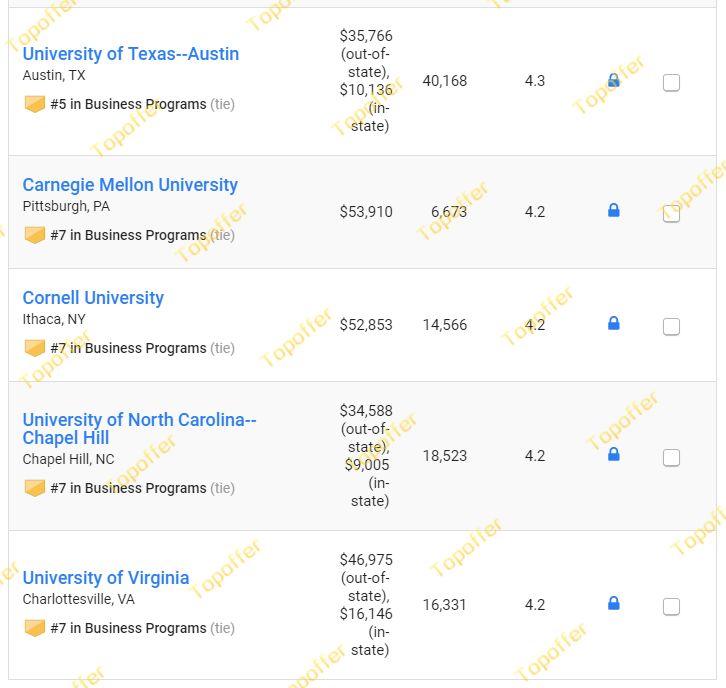Open the University of Texas--Austin link
The image size is (726, 688).
pos(131,54)
